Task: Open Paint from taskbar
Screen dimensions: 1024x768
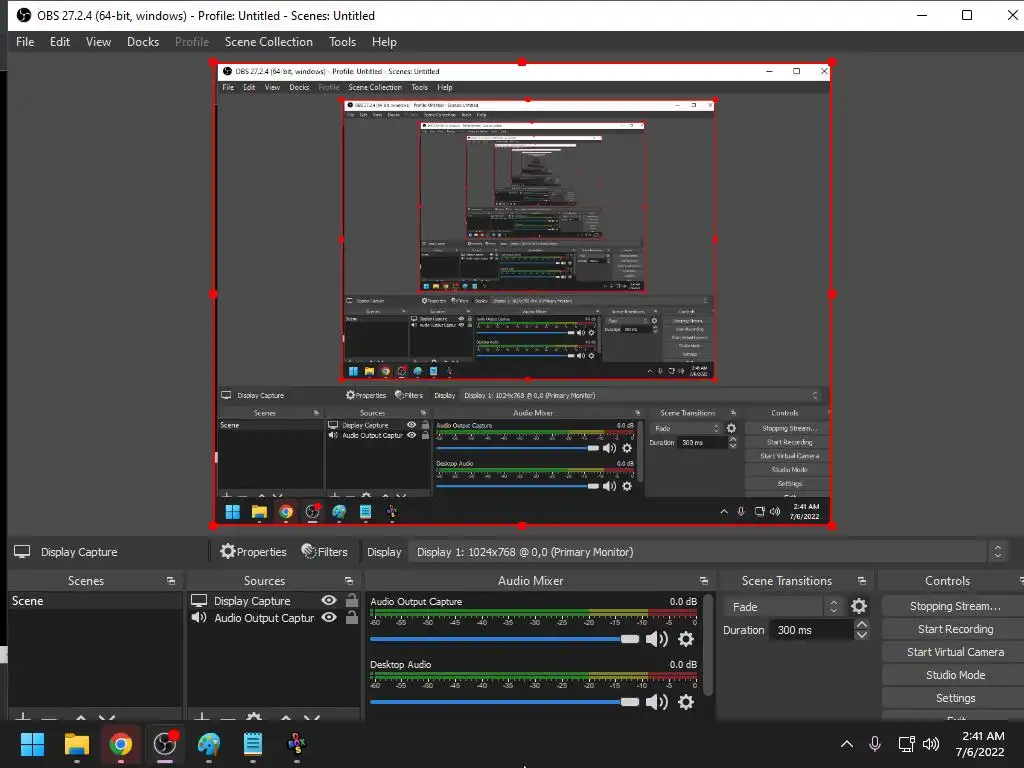Action: coord(209,744)
